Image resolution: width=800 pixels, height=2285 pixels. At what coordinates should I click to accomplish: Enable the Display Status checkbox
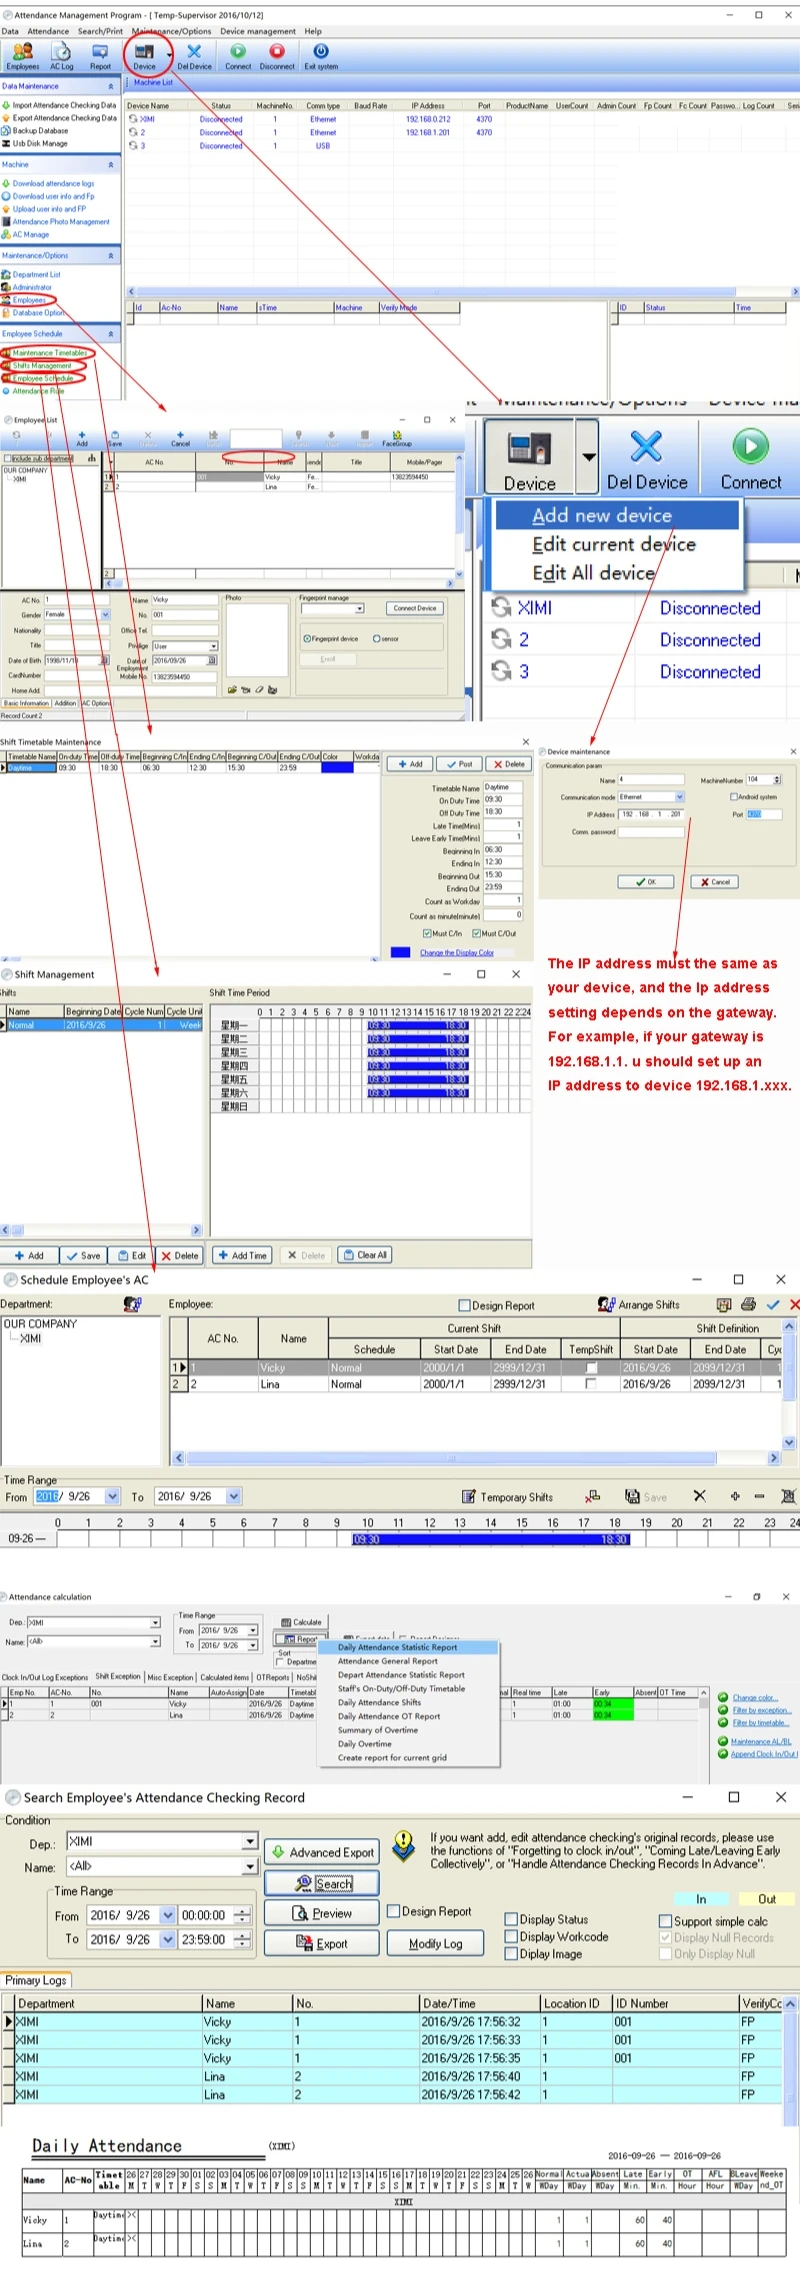pos(511,1919)
